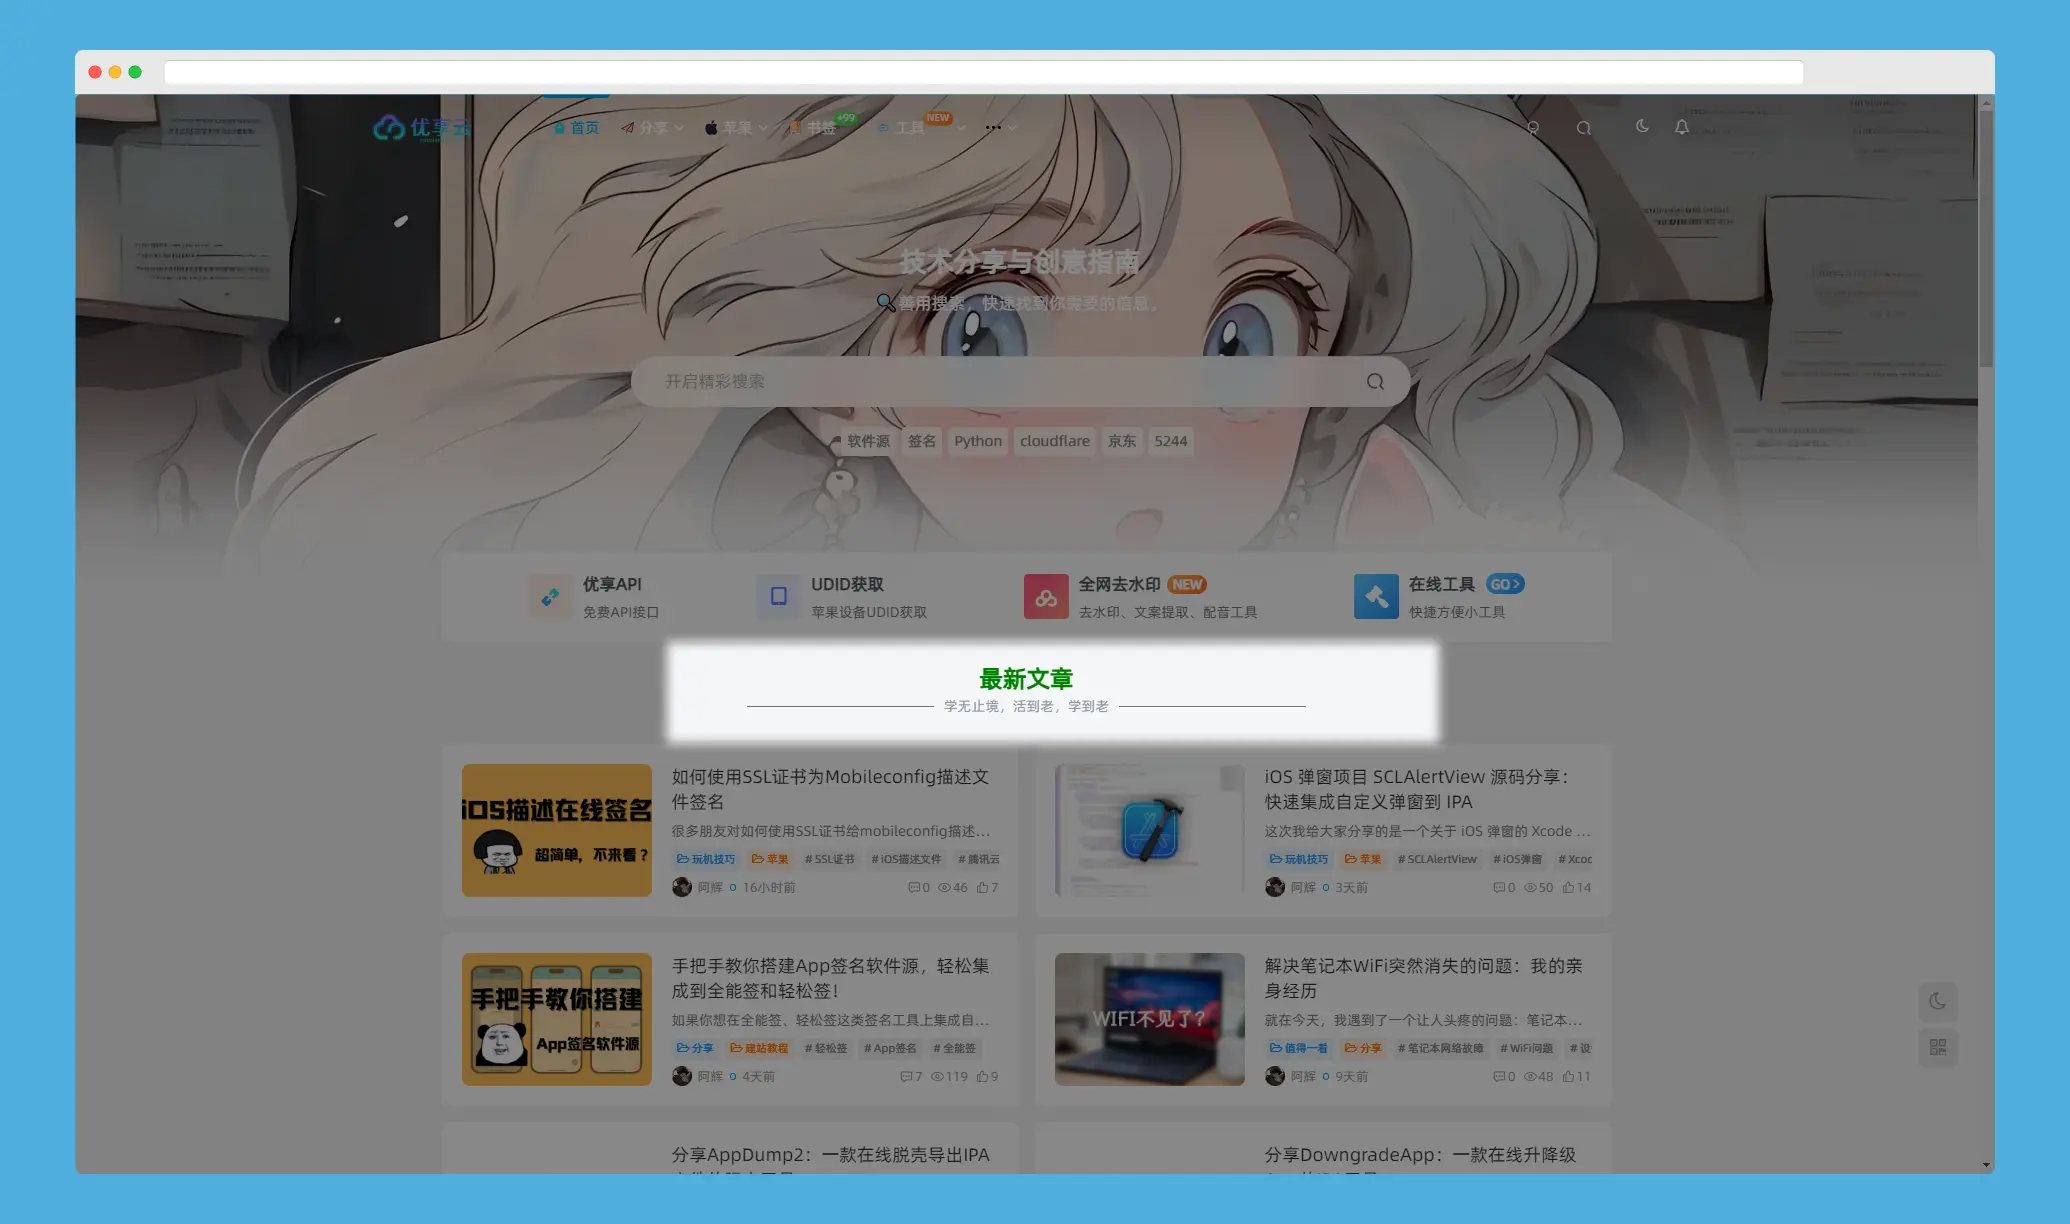Toggle night mode with floating moon button
The width and height of the screenshot is (2070, 1224).
[x=1938, y=1001]
